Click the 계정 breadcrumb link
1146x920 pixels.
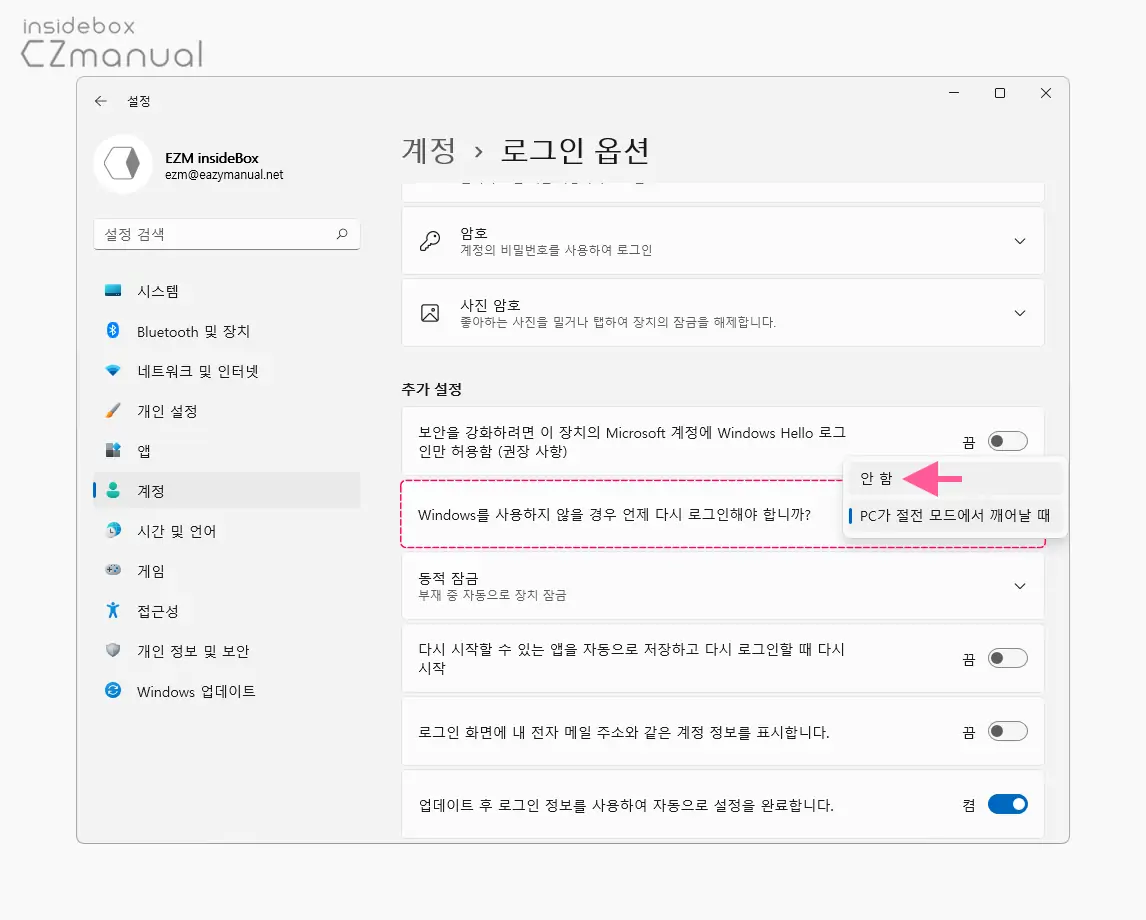click(429, 151)
